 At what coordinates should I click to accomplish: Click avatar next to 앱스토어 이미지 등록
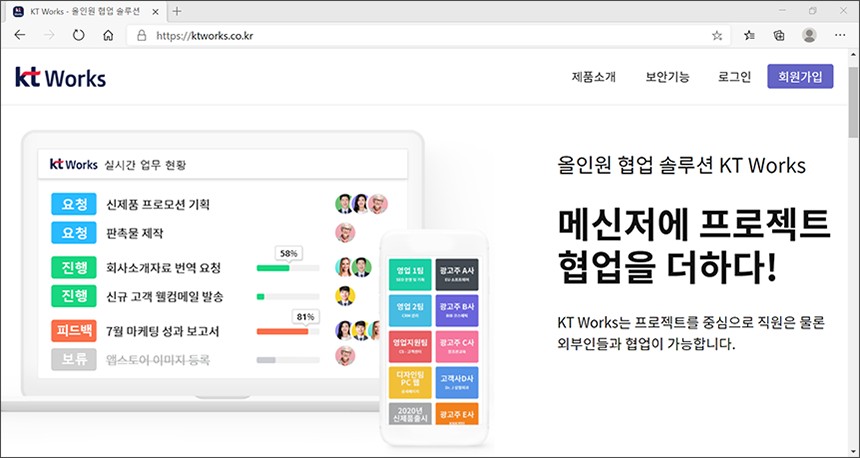pyautogui.click(x=345, y=356)
